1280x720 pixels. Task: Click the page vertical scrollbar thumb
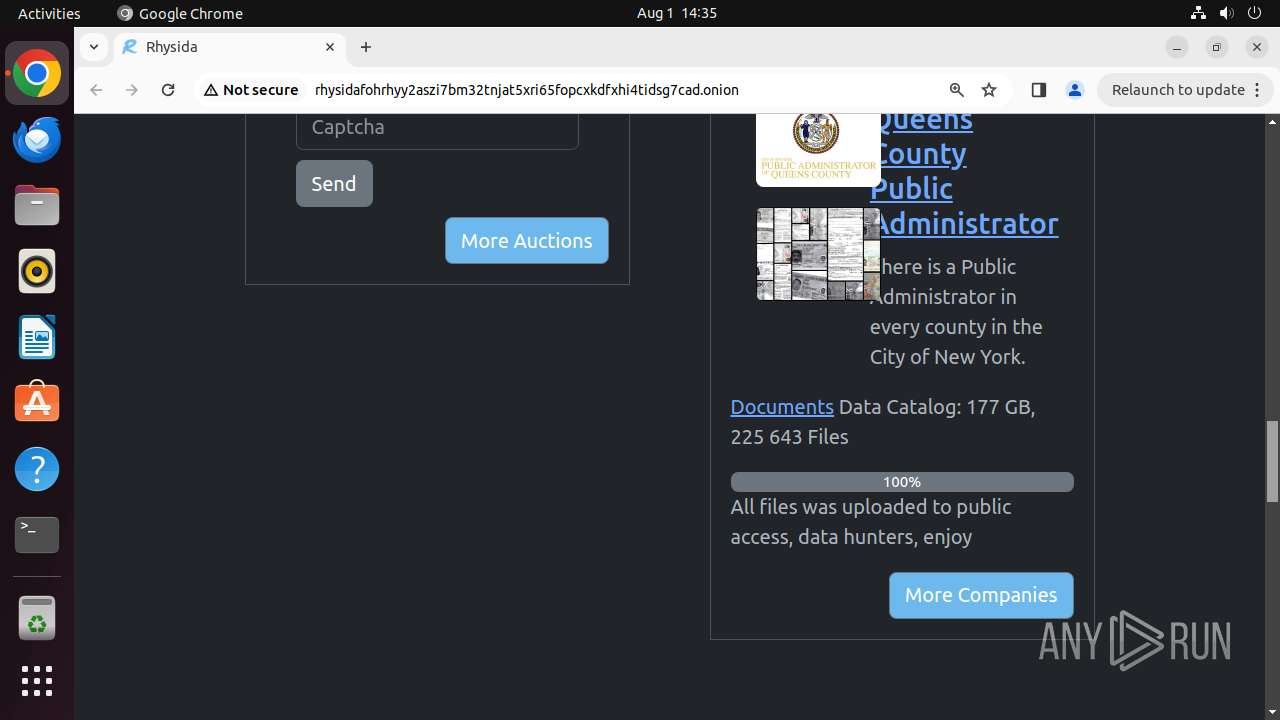coord(1272,461)
